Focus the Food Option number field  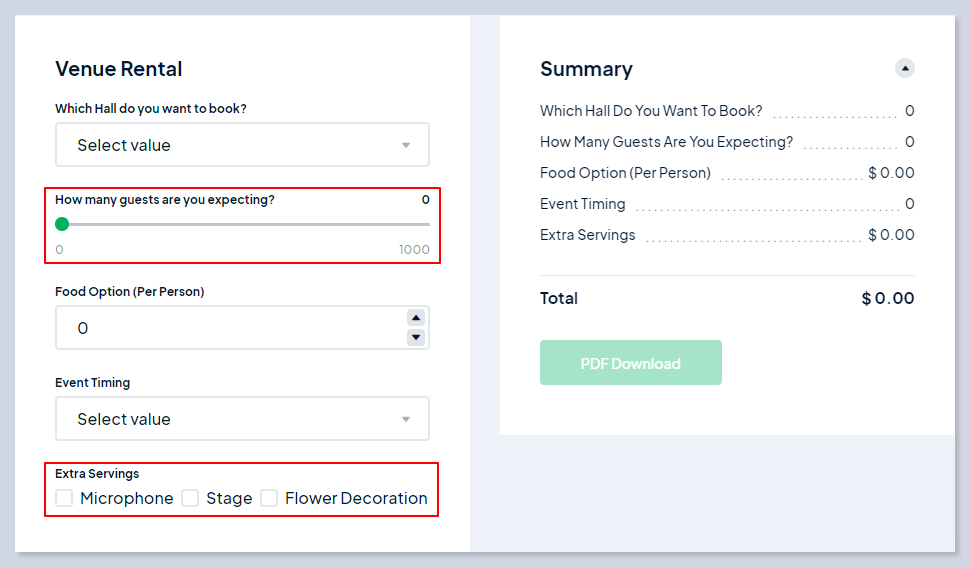(230, 328)
